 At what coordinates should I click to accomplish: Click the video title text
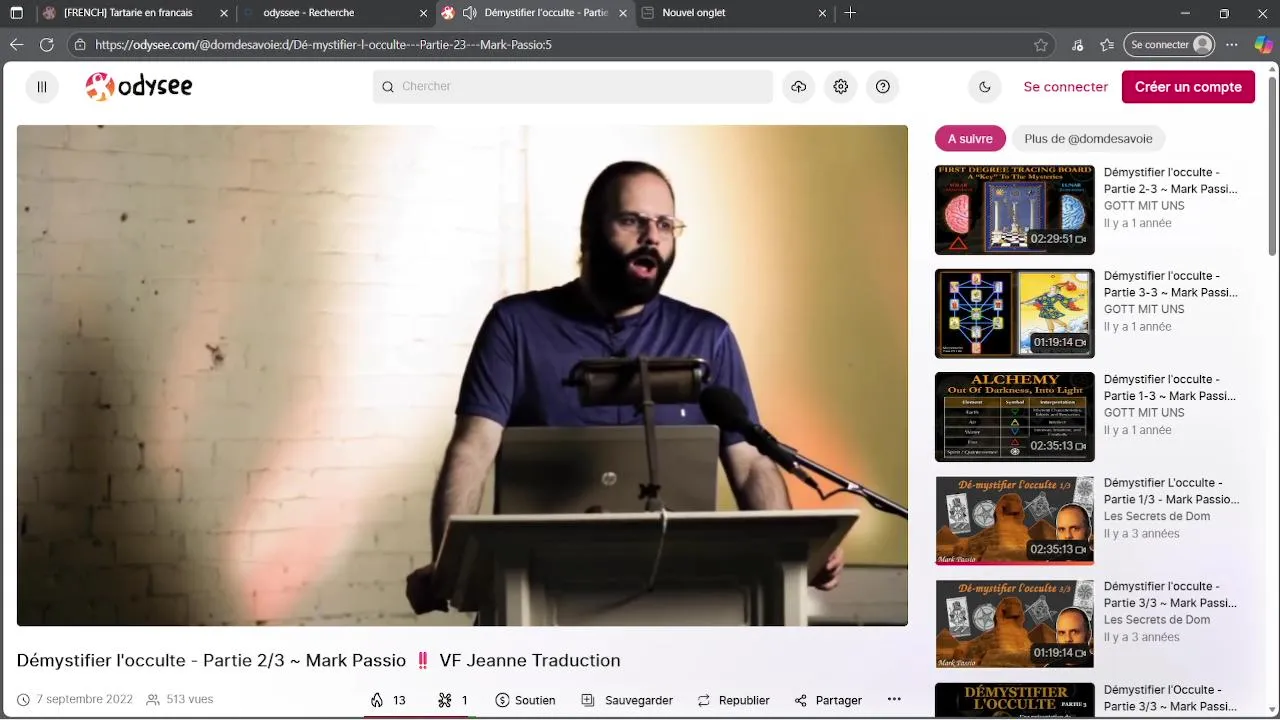(318, 661)
